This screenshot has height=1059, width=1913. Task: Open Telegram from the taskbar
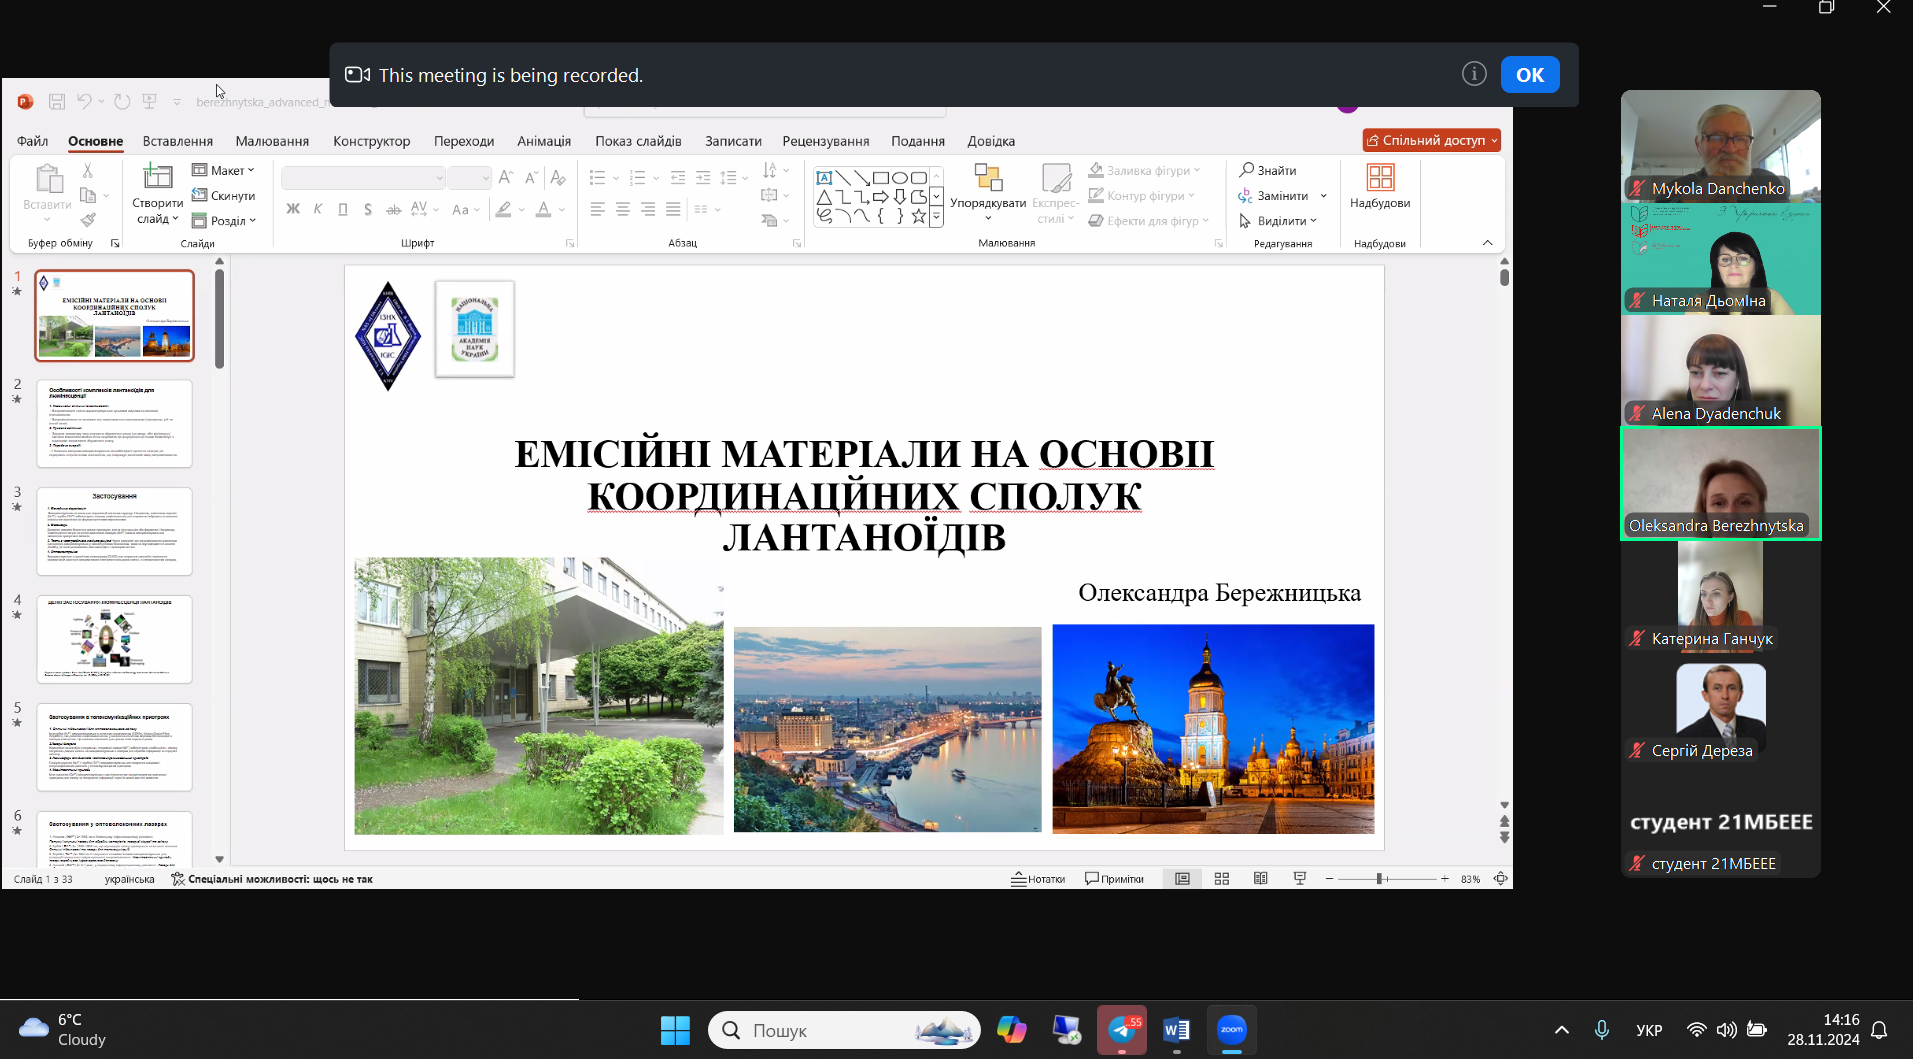(1121, 1030)
